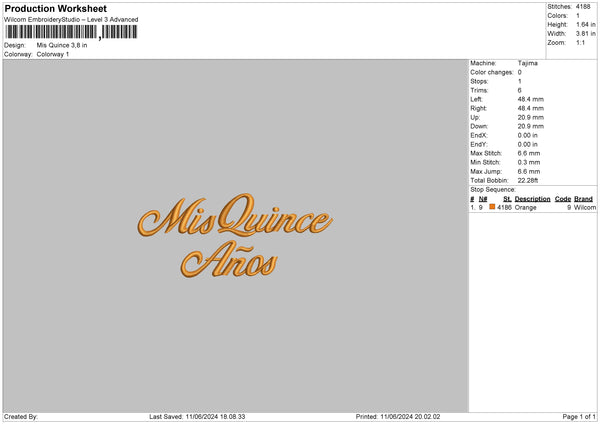600x424 pixels.
Task: Click the Brand column header
Action: tap(584, 199)
